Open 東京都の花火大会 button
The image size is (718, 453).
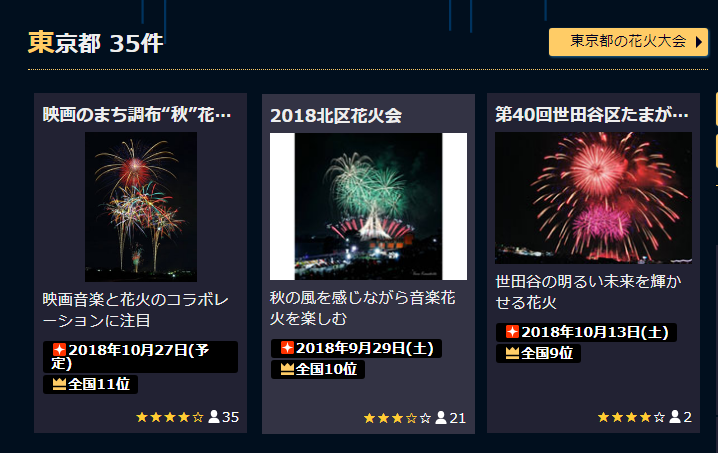point(628,42)
